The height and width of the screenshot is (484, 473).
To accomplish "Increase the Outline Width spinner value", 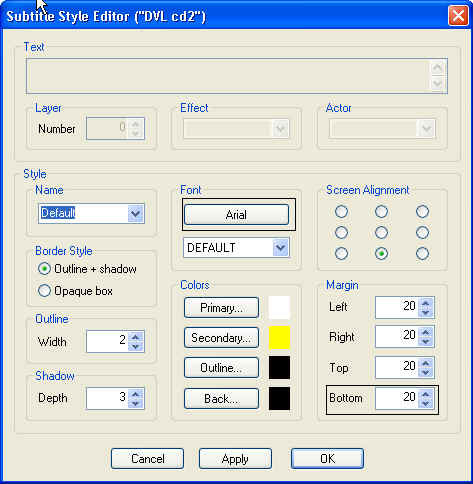I will coord(135,337).
